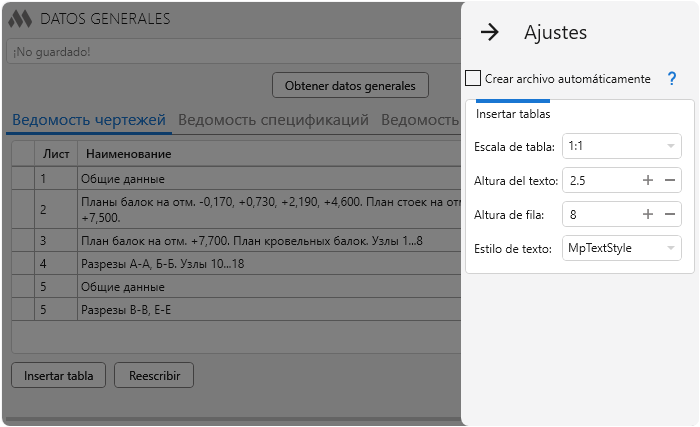Click the blue help question mark icon
The height and width of the screenshot is (427, 700).
672,79
